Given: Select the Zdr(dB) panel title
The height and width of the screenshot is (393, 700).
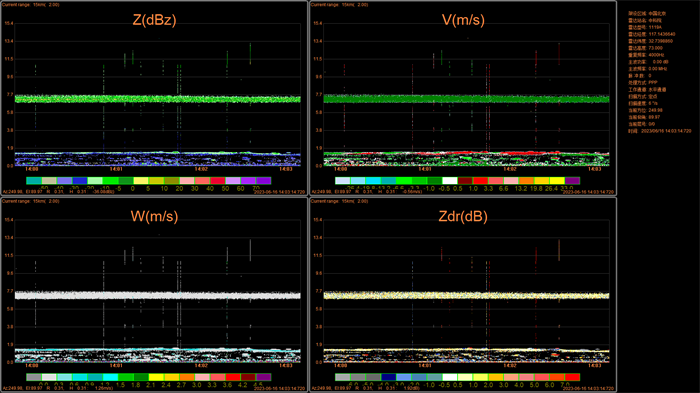Looking at the screenshot, I should [463, 217].
